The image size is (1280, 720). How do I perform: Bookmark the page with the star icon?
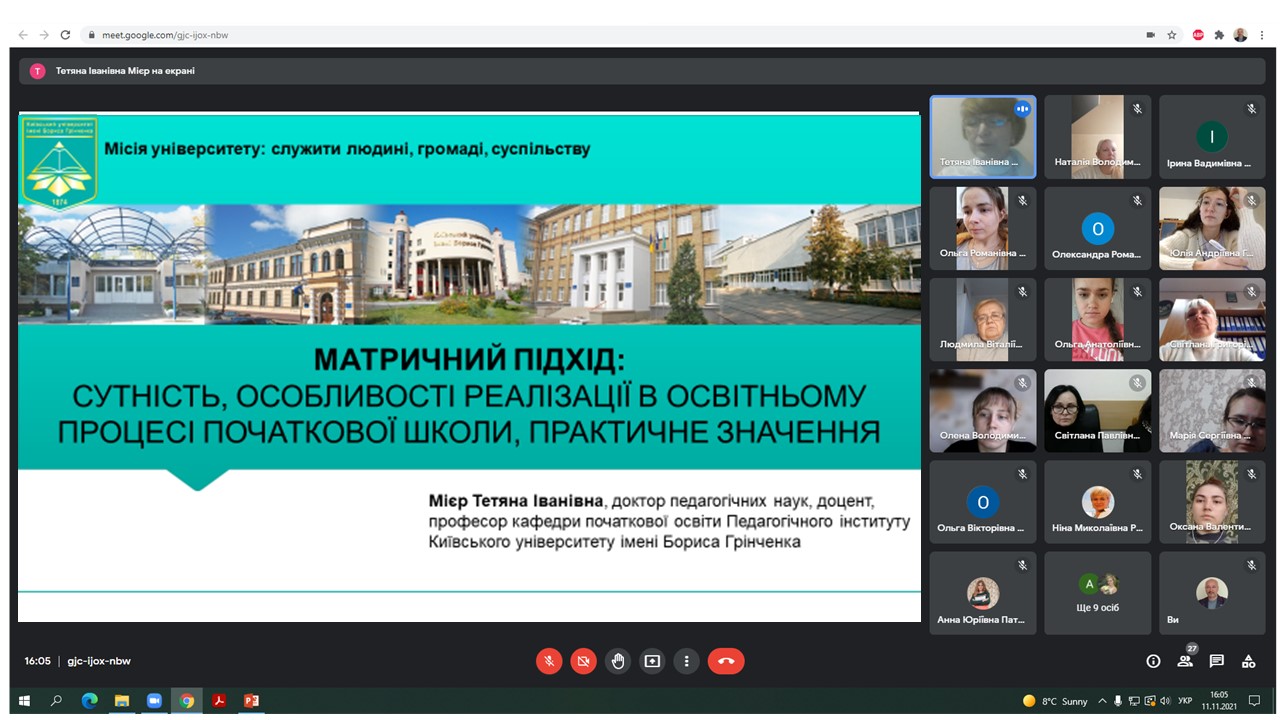click(x=1171, y=33)
